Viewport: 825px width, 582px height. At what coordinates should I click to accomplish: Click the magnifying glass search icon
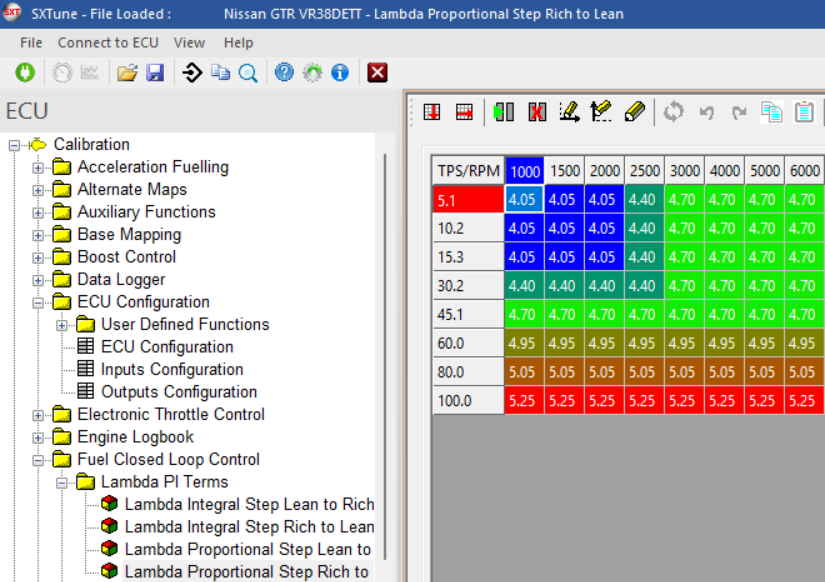point(248,73)
